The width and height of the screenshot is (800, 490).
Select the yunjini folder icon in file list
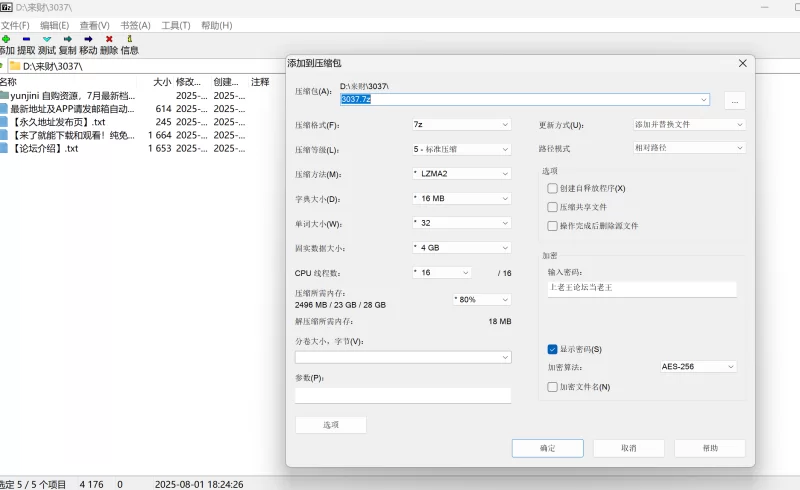point(5,95)
